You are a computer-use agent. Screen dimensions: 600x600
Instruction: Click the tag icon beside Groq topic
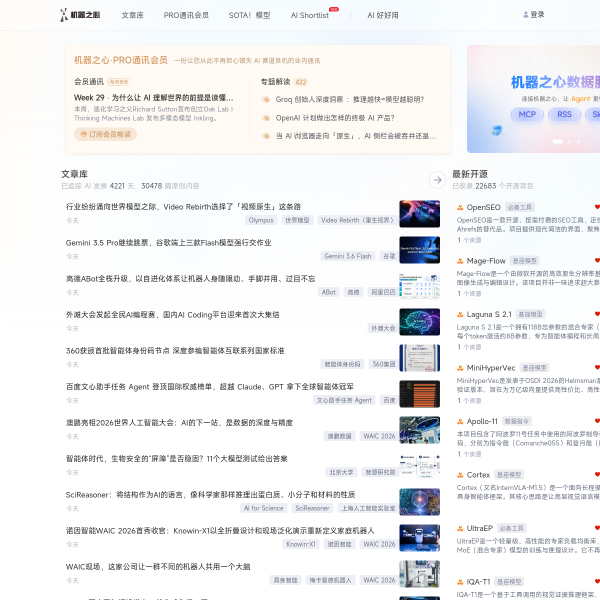[x=266, y=99]
